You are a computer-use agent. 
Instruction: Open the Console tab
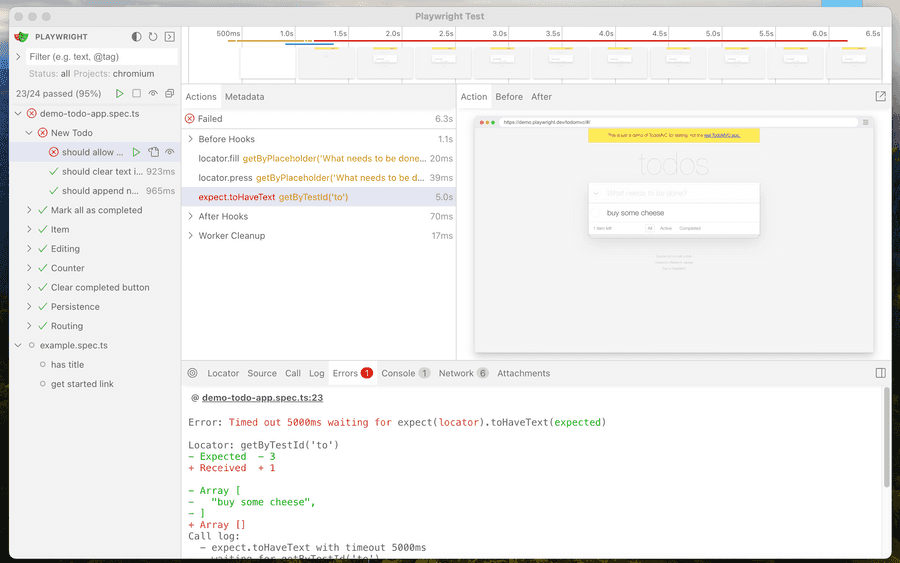pos(405,373)
